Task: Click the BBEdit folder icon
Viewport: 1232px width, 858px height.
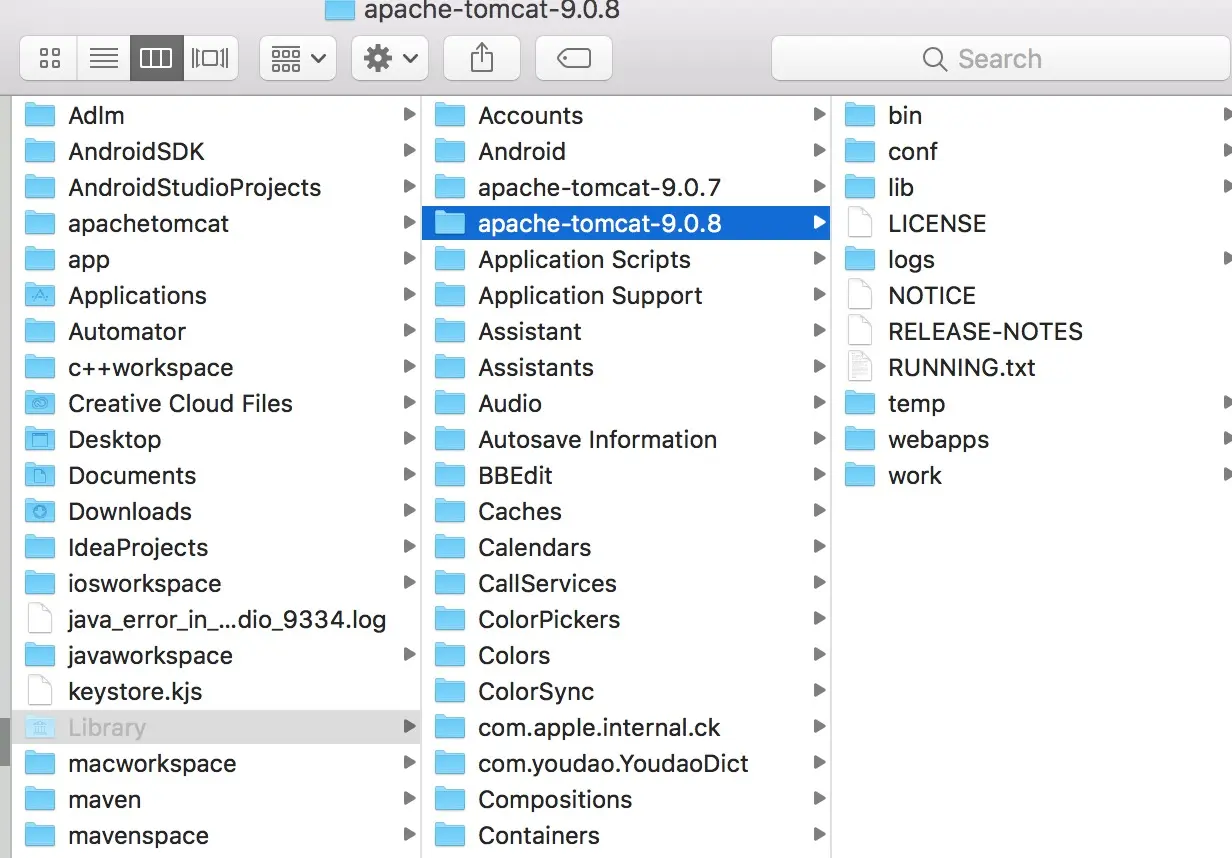Action: click(450, 476)
